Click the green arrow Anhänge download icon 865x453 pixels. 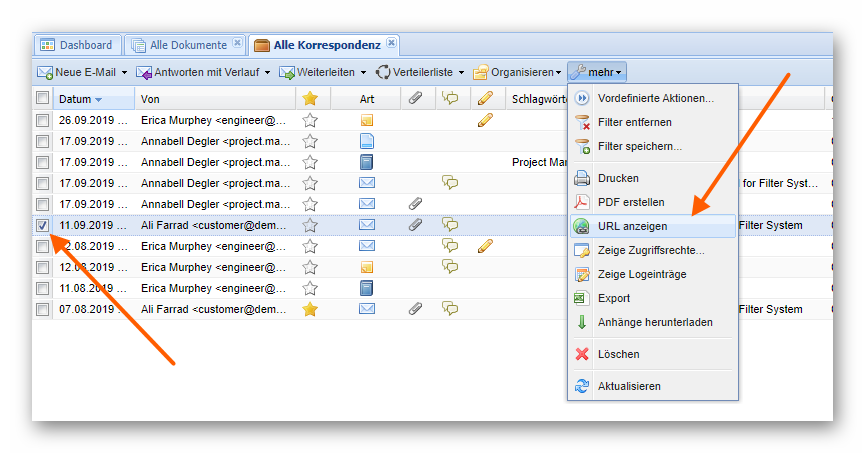[581, 322]
